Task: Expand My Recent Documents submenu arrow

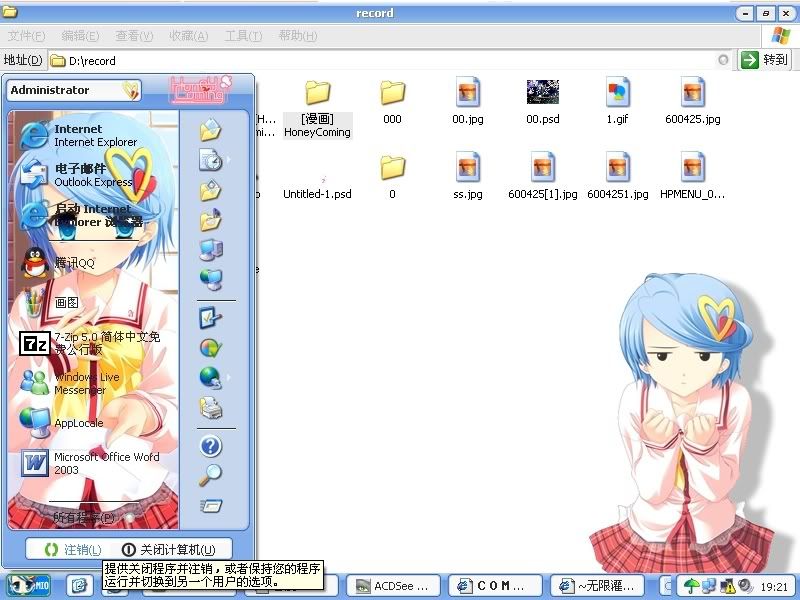Action: (229, 160)
